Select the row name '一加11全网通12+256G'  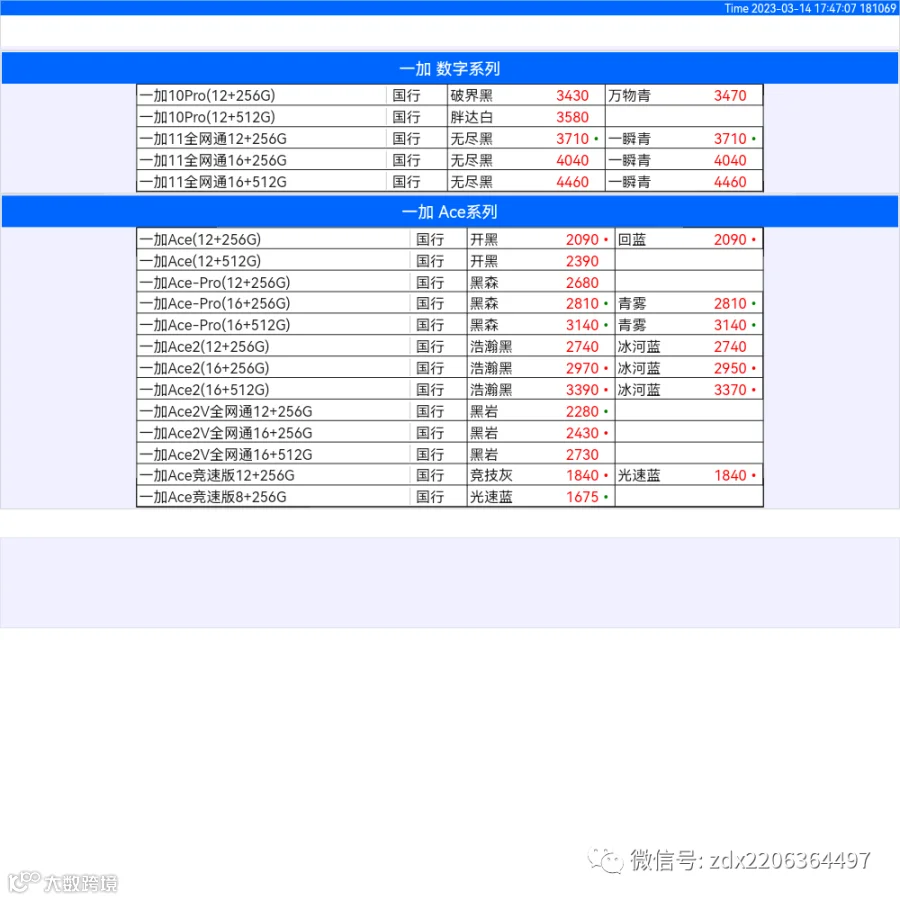coord(213,139)
